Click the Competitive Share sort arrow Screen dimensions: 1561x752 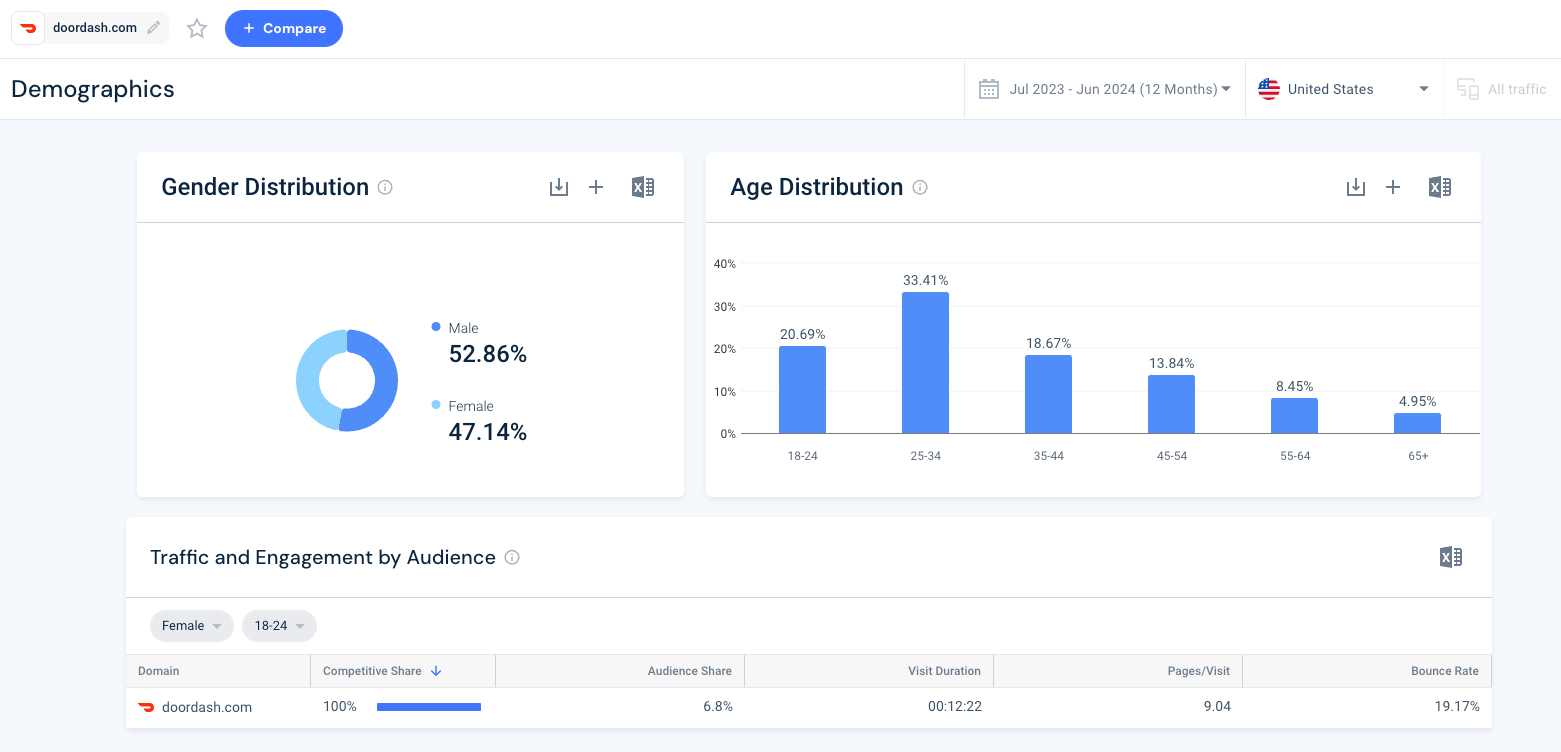coord(436,671)
